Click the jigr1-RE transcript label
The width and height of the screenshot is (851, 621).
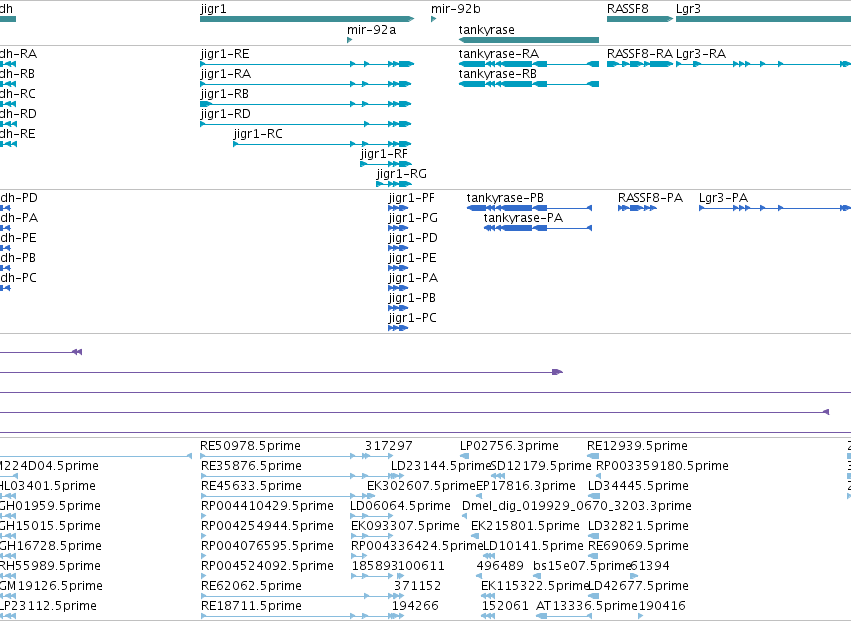pyautogui.click(x=225, y=54)
